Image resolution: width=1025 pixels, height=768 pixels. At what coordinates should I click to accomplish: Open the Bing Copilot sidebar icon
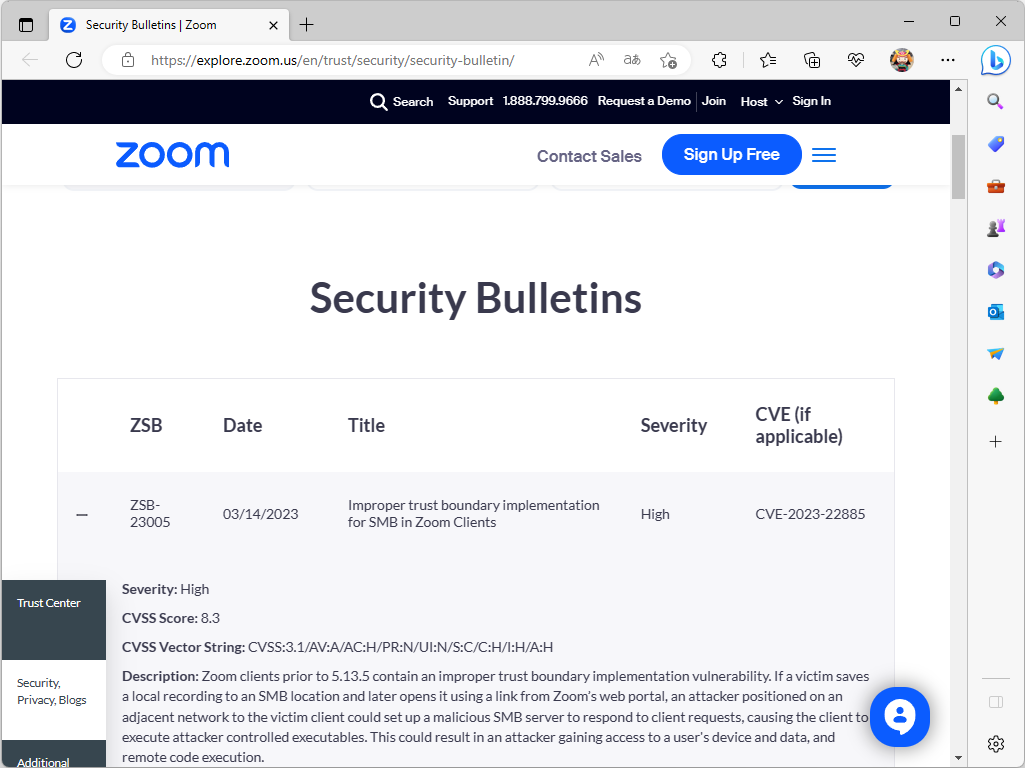(995, 60)
